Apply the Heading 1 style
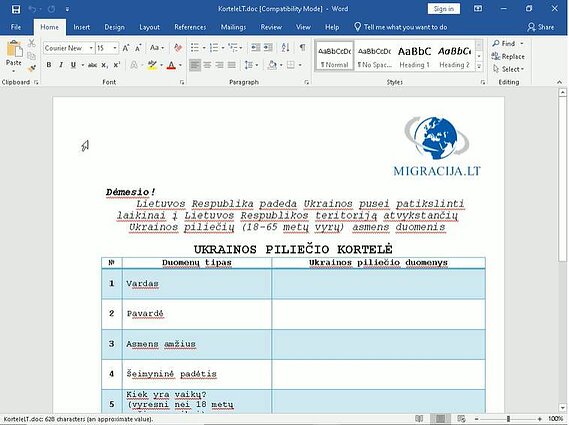This screenshot has width=569, height=425. (414, 56)
